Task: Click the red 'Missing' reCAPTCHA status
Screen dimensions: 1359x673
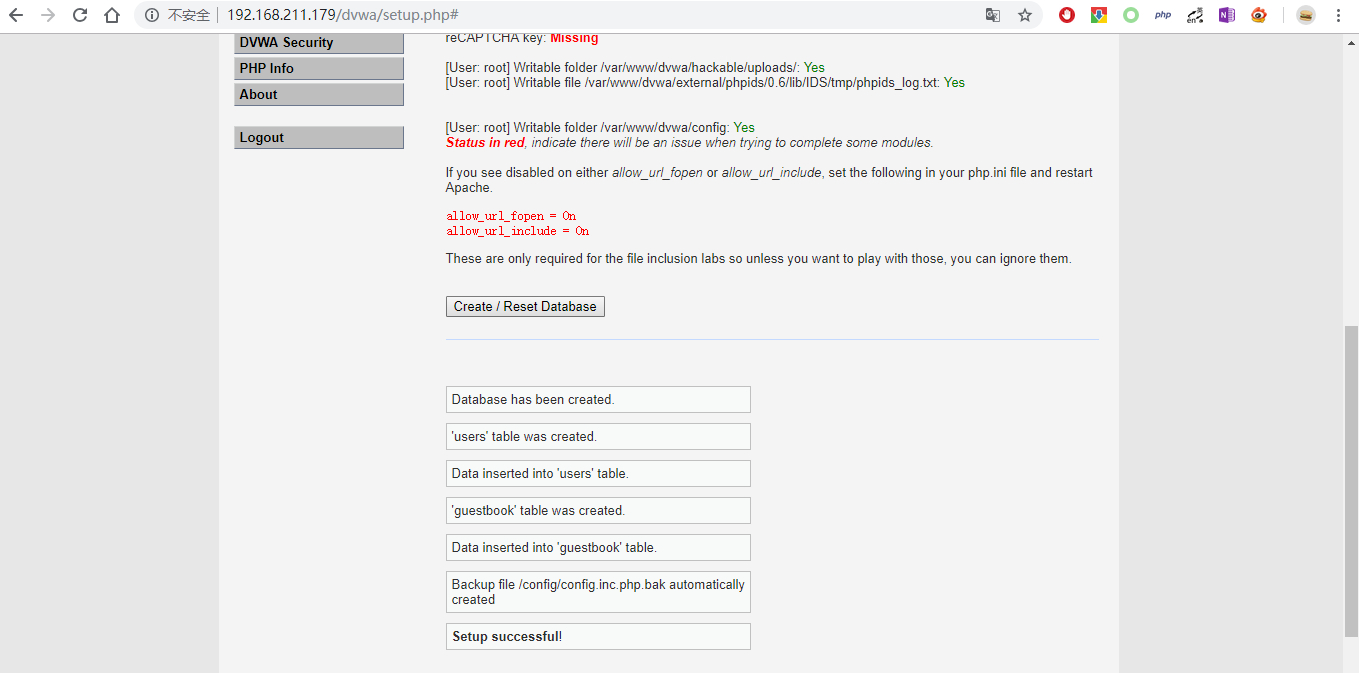Action: [574, 38]
